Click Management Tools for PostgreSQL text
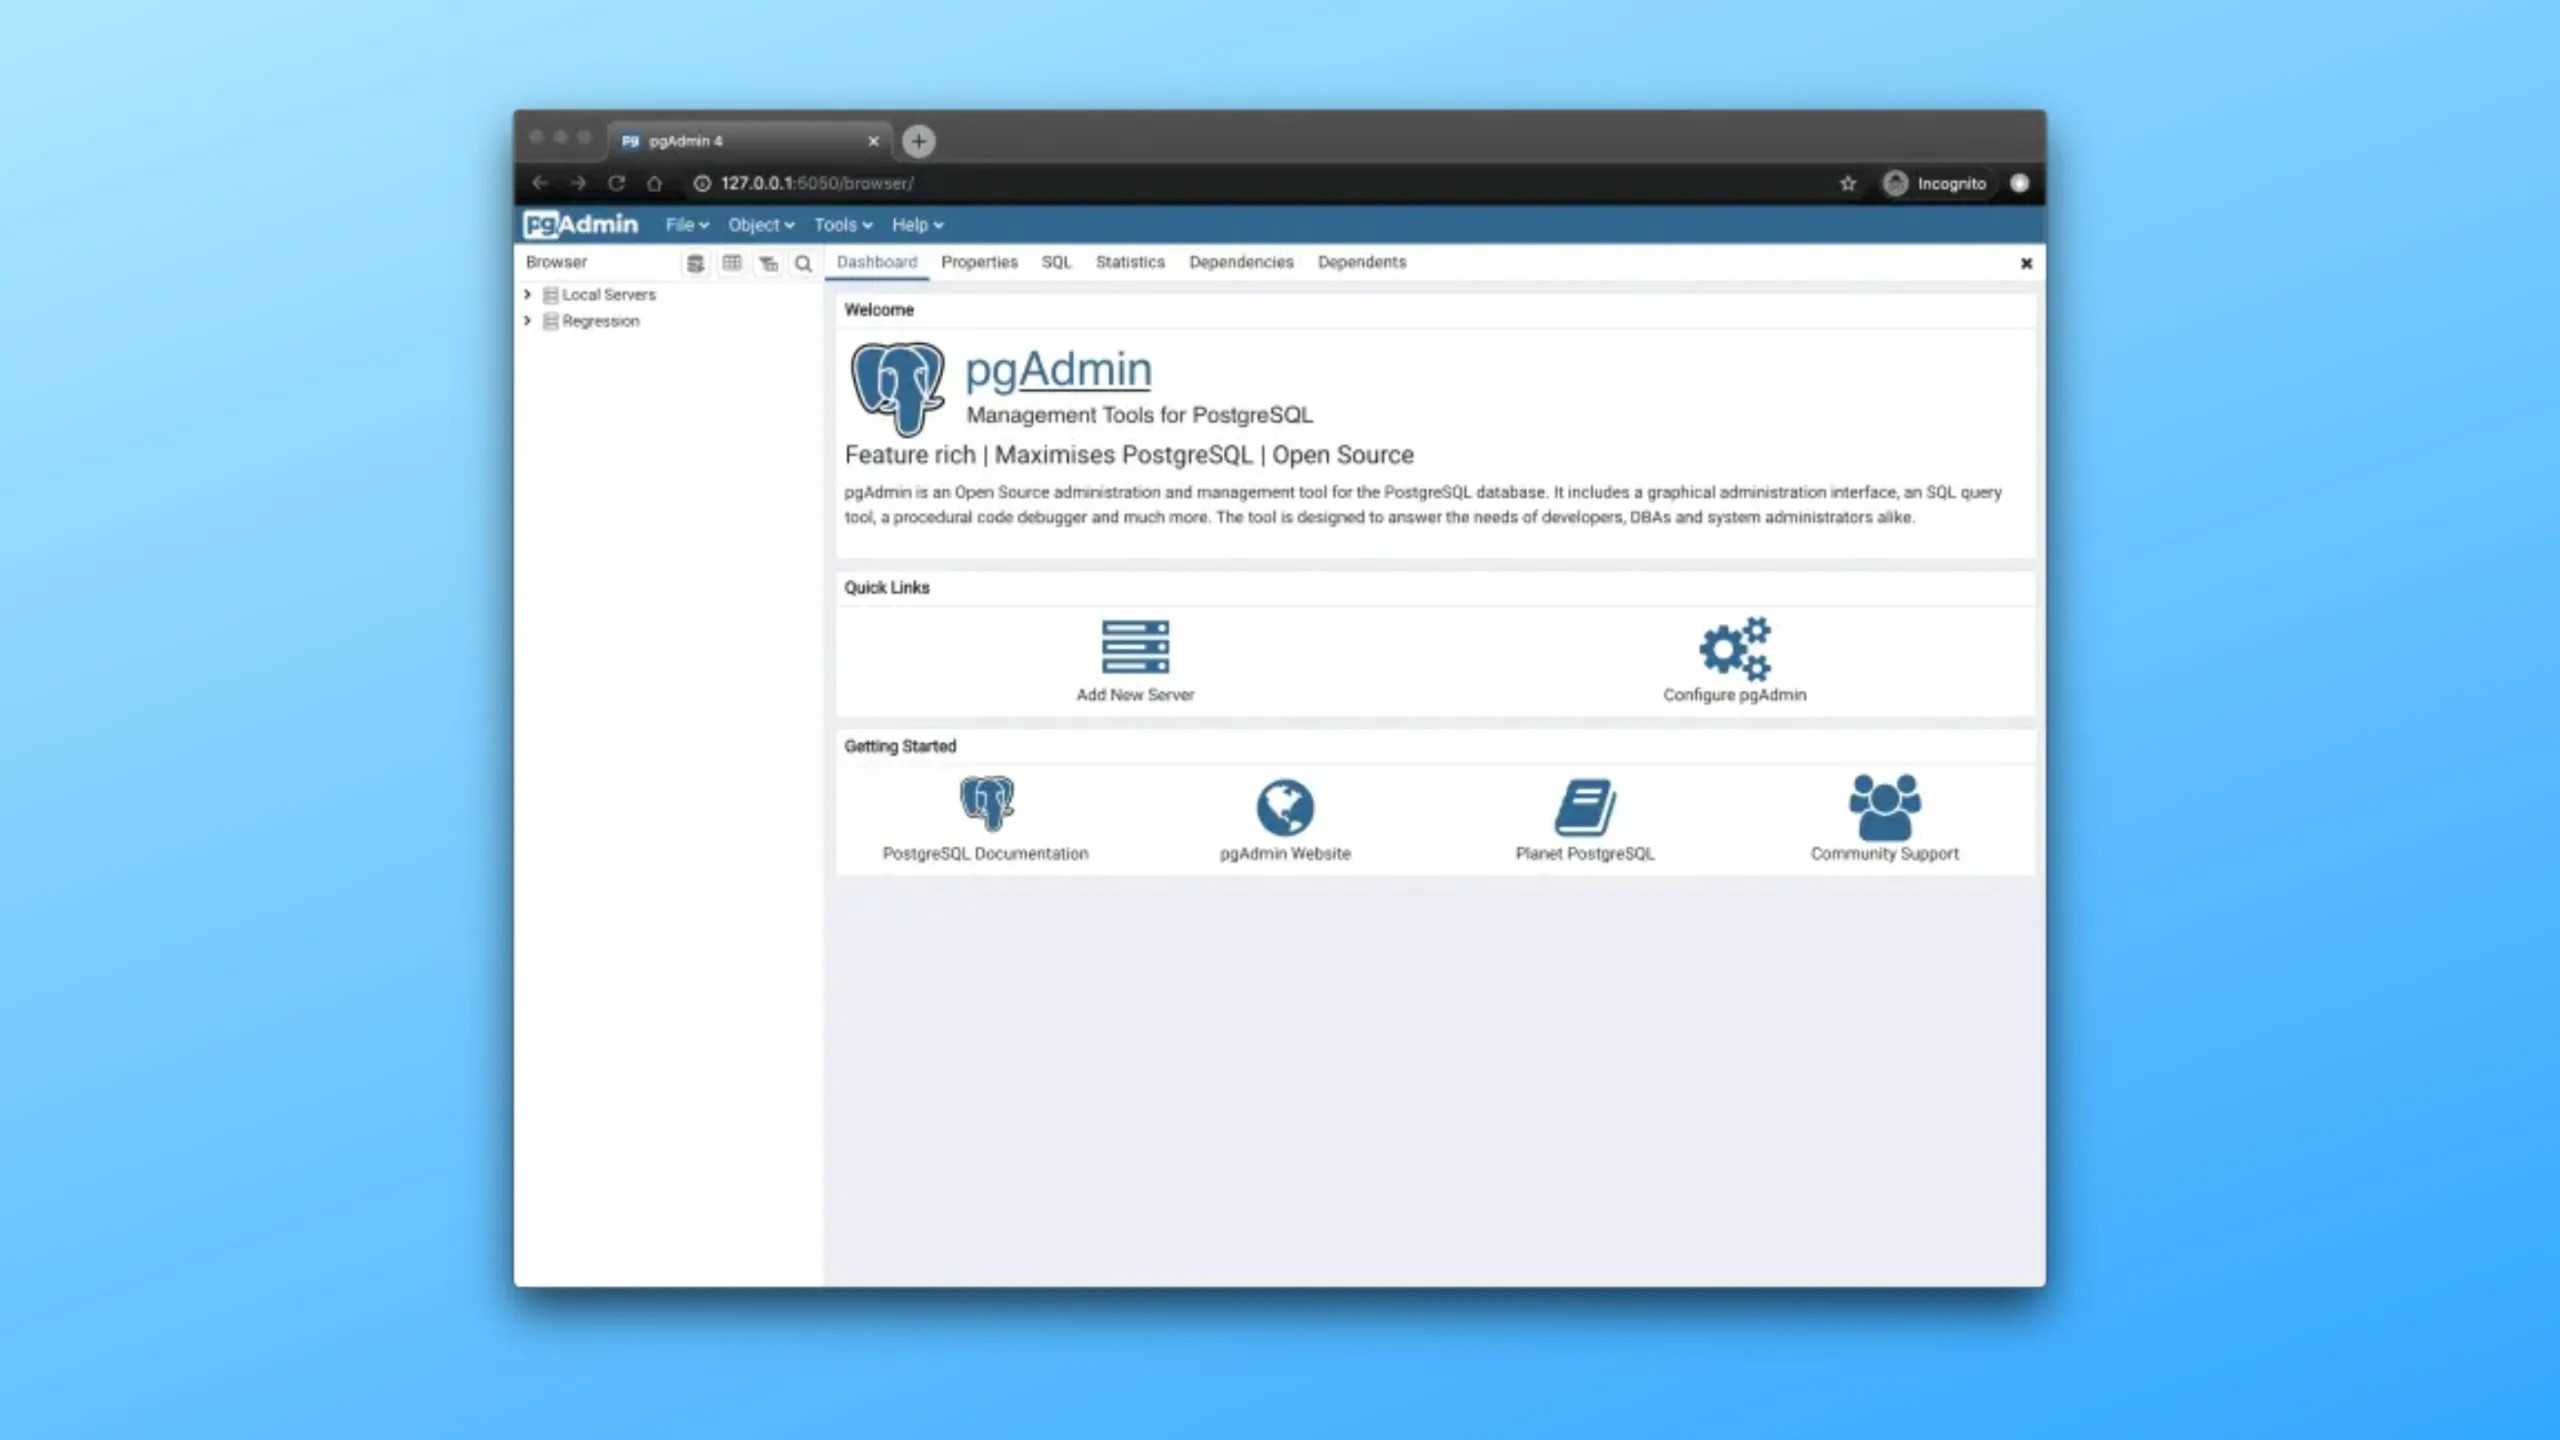This screenshot has width=2560, height=1440. click(1139, 415)
